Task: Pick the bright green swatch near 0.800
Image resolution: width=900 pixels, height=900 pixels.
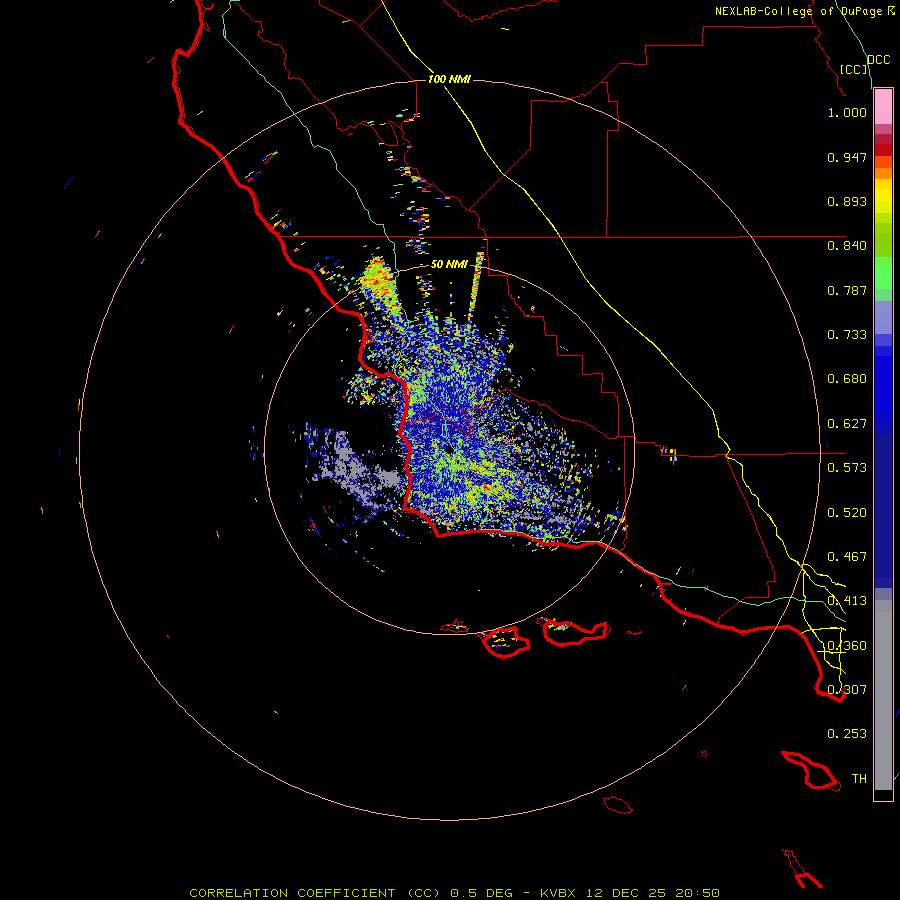Action: [883, 273]
